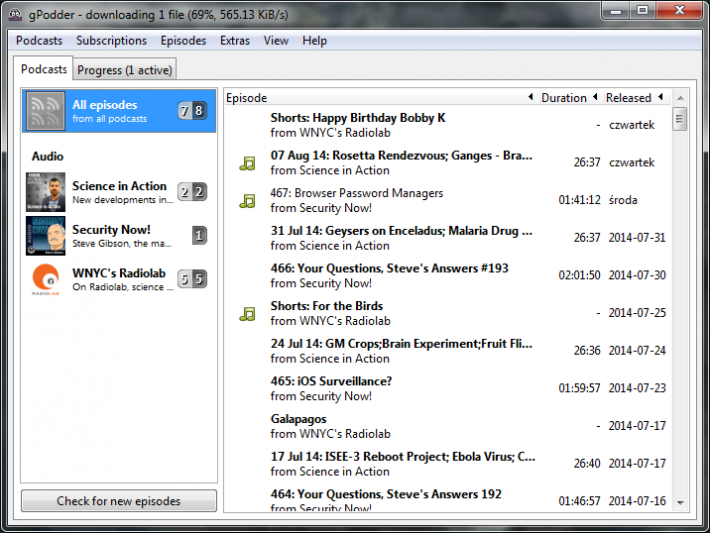Click the 02:01:50 duration value

[x=579, y=275]
